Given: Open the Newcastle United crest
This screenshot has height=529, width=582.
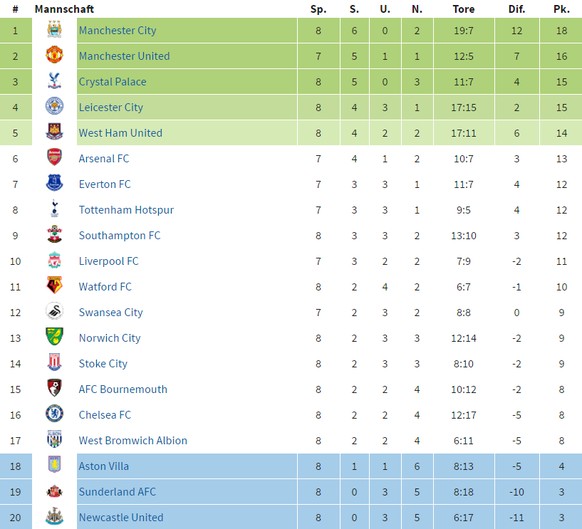Looking at the screenshot, I should pos(54,516).
